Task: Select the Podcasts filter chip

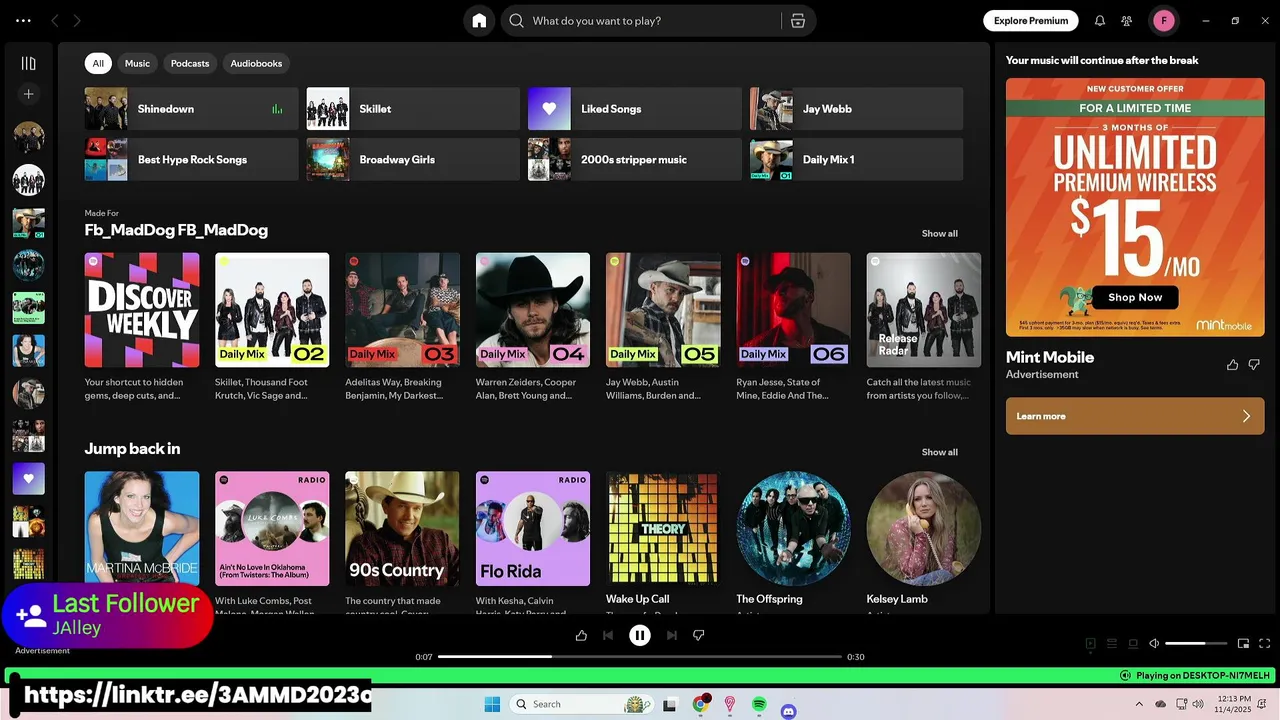Action: [190, 63]
